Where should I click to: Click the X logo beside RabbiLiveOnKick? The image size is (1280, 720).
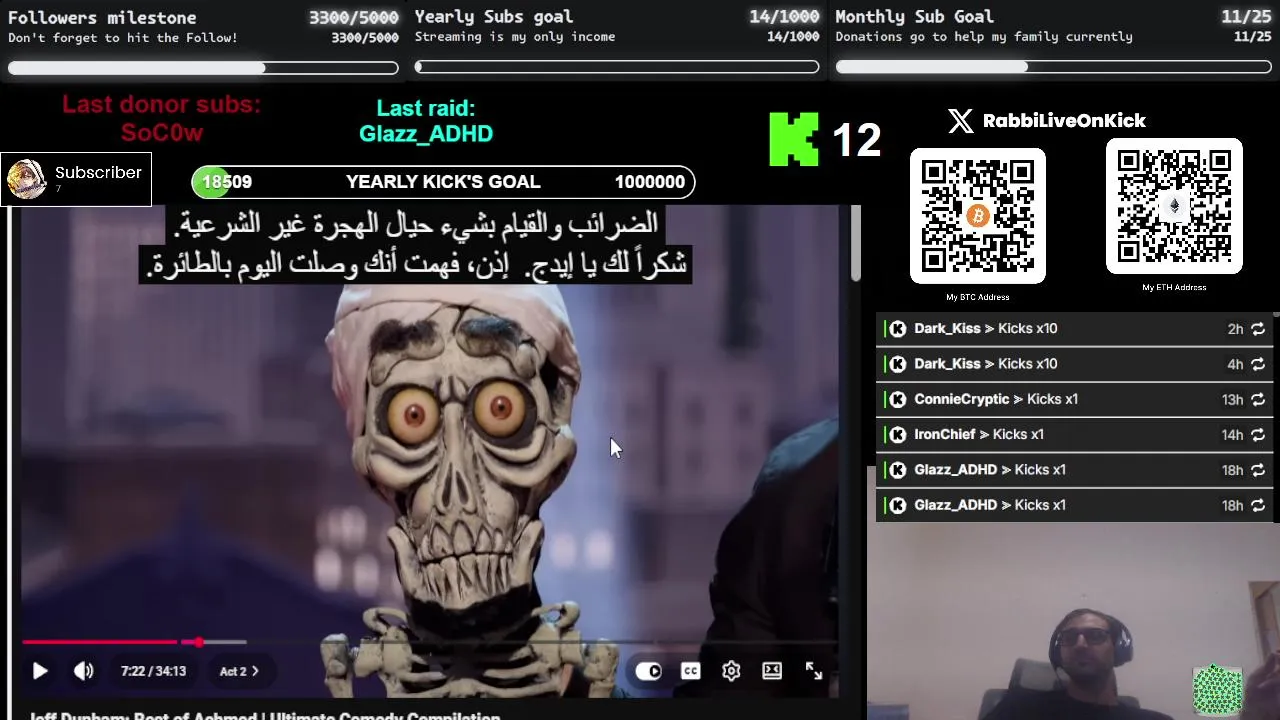click(x=960, y=121)
